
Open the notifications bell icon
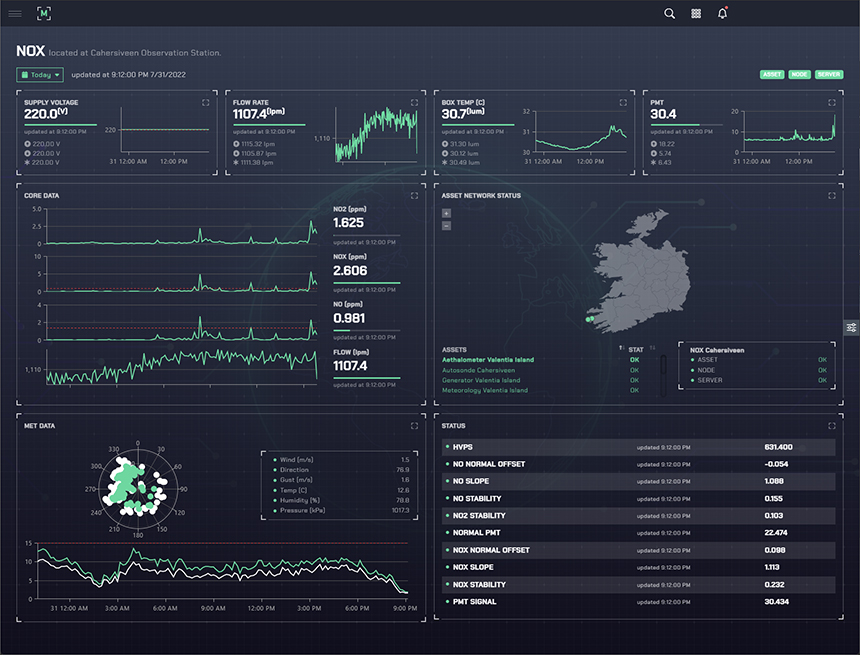723,13
